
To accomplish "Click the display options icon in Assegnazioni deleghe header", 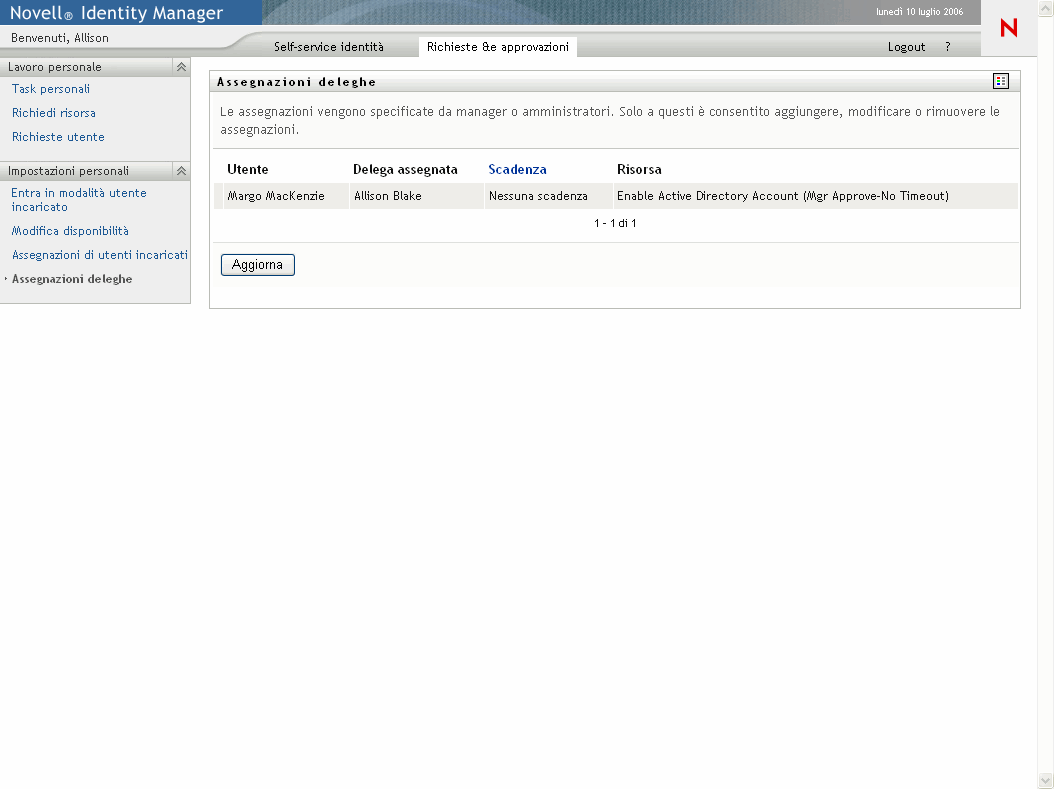I will click(1000, 81).
